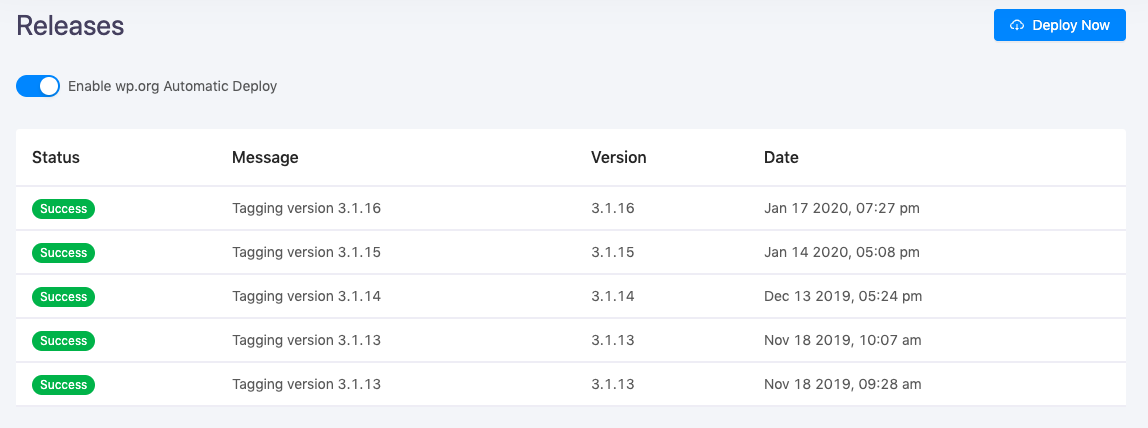Viewport: 1148px width, 428px height.
Task: Click the Tagging version 3.1.16 message
Action: pyautogui.click(x=306, y=209)
